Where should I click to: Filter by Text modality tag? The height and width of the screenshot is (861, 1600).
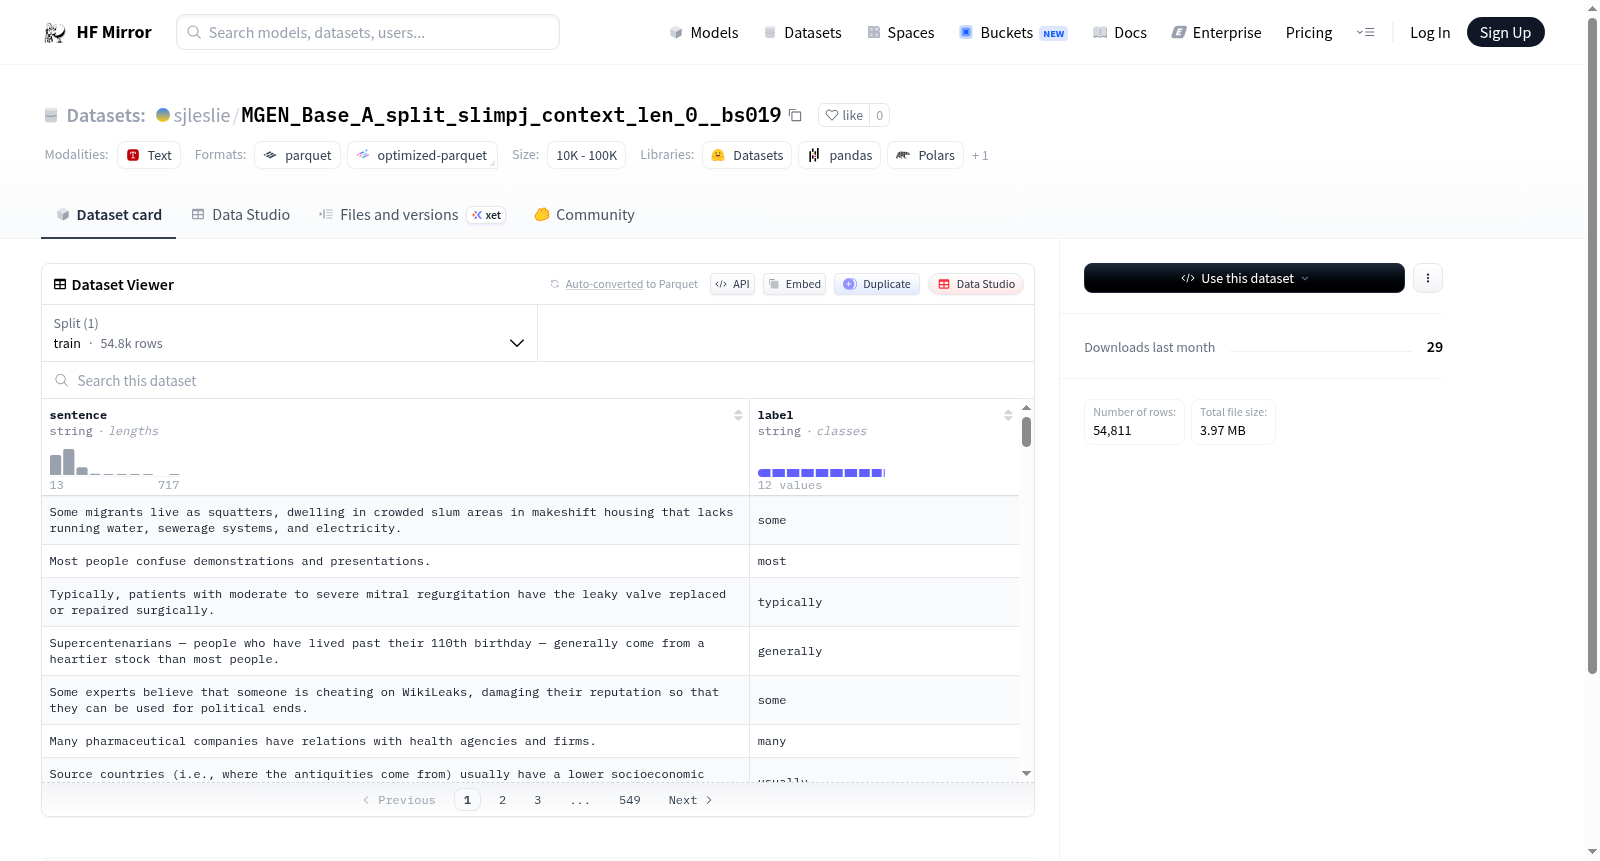click(149, 155)
